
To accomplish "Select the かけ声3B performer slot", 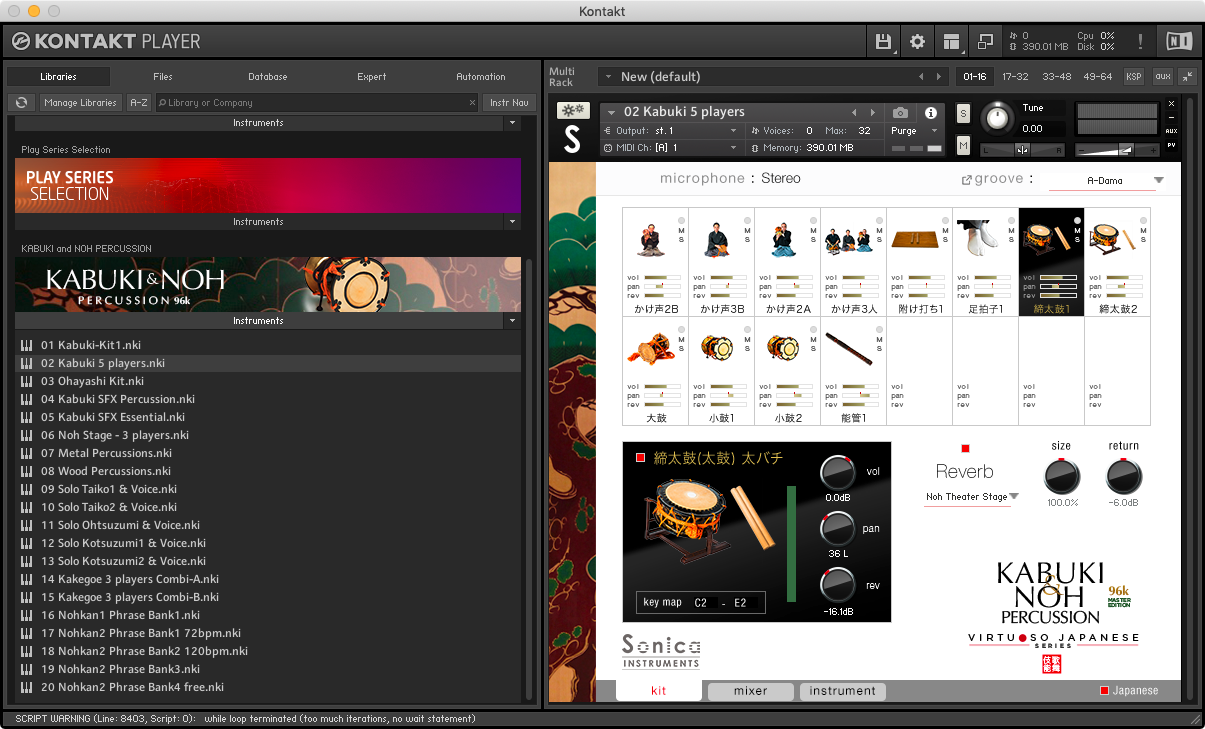I will [721, 262].
